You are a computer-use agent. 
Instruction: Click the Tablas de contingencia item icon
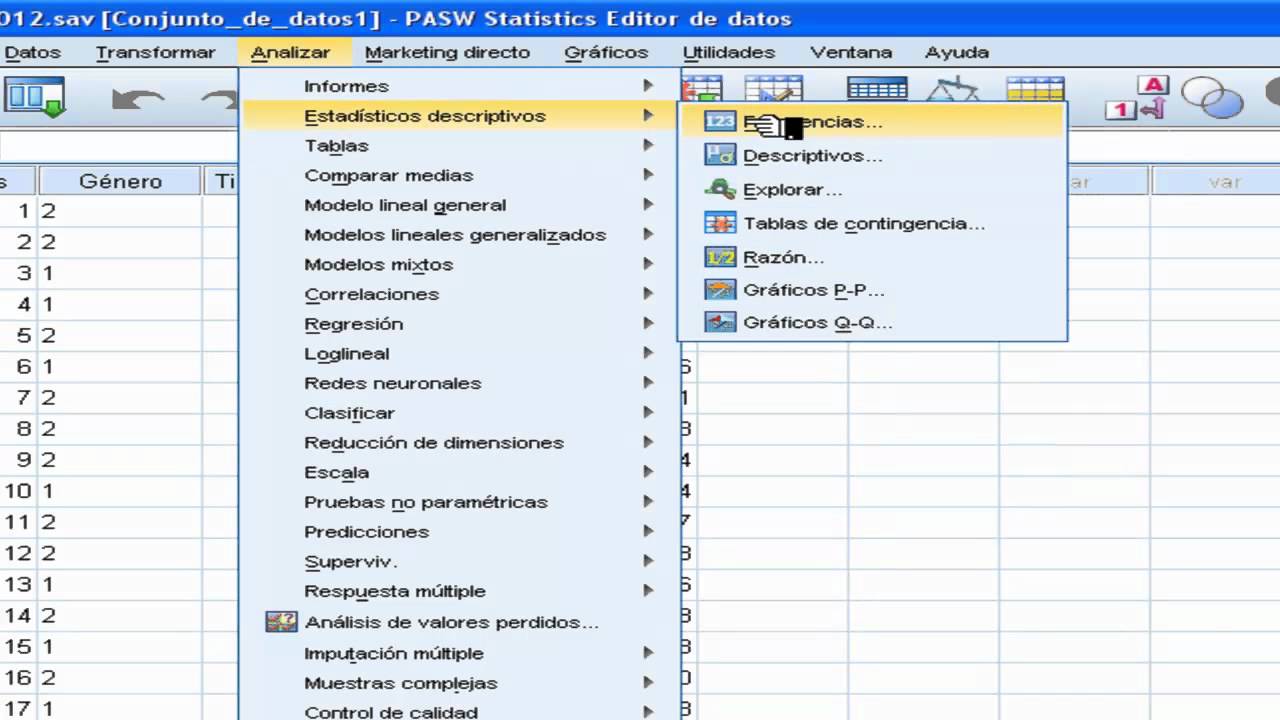(x=720, y=223)
